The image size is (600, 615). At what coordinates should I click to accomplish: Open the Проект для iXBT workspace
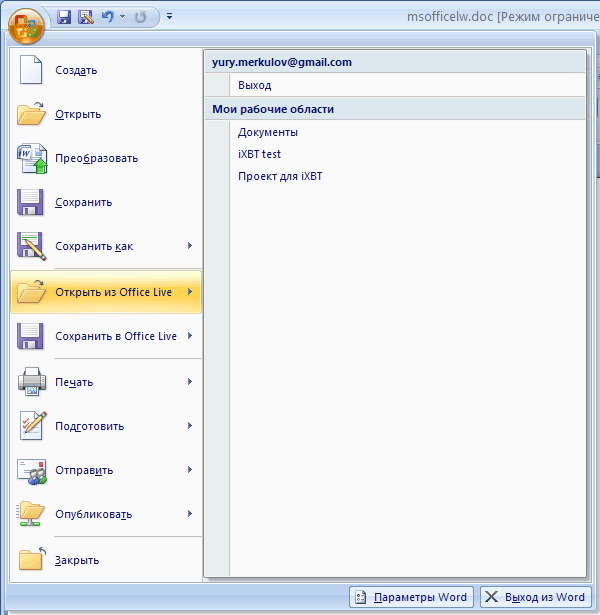pyautogui.click(x=280, y=176)
